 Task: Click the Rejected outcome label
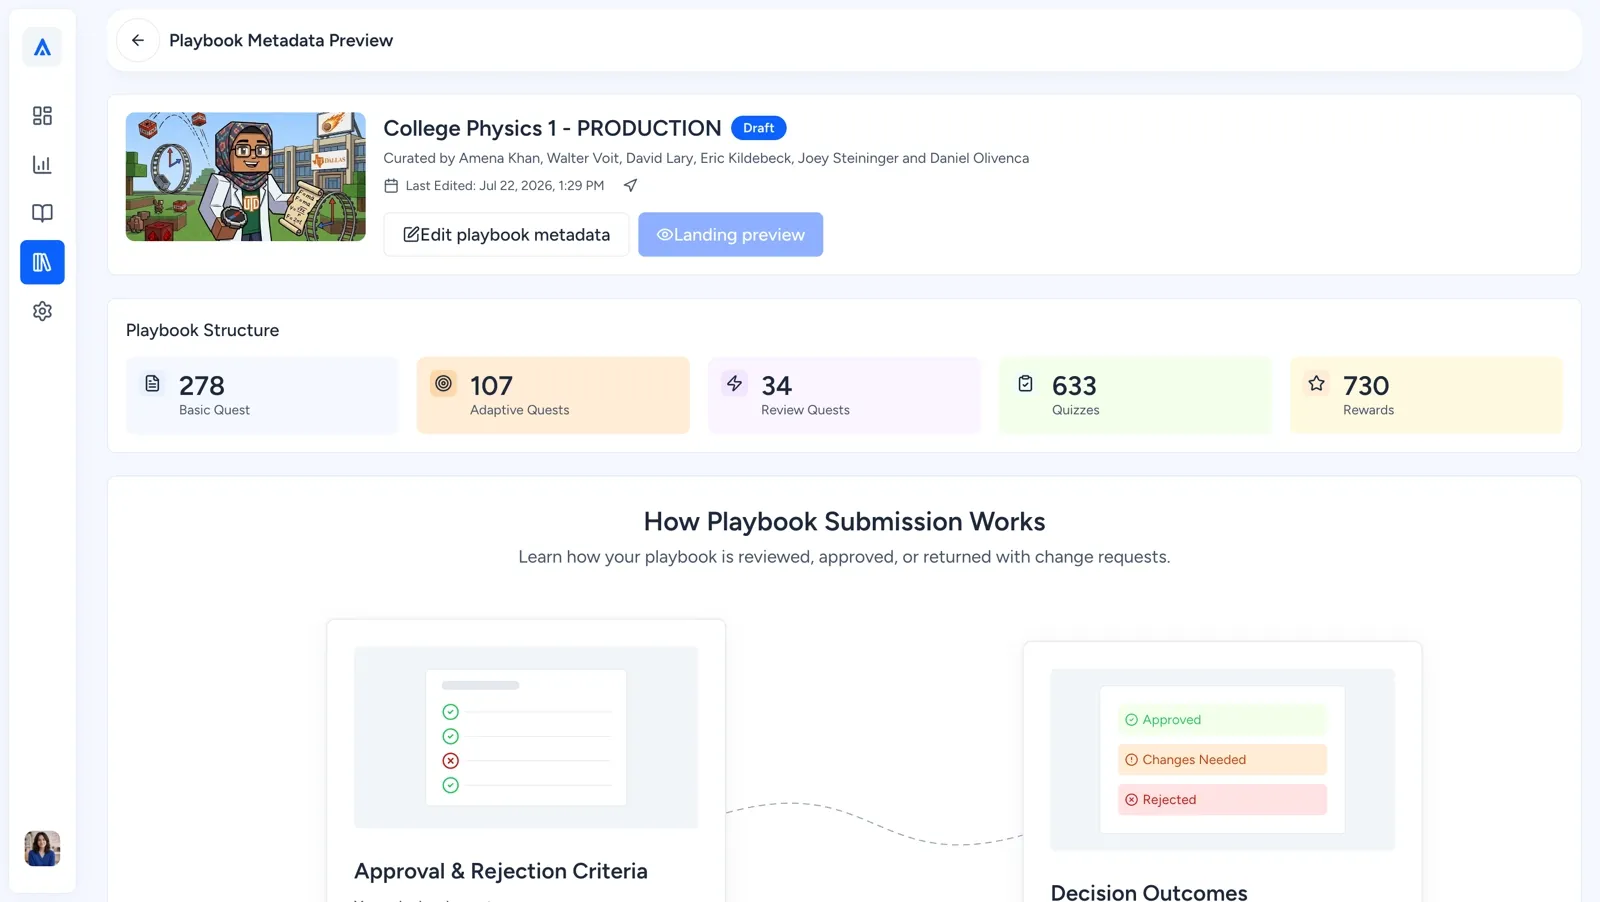(1222, 800)
